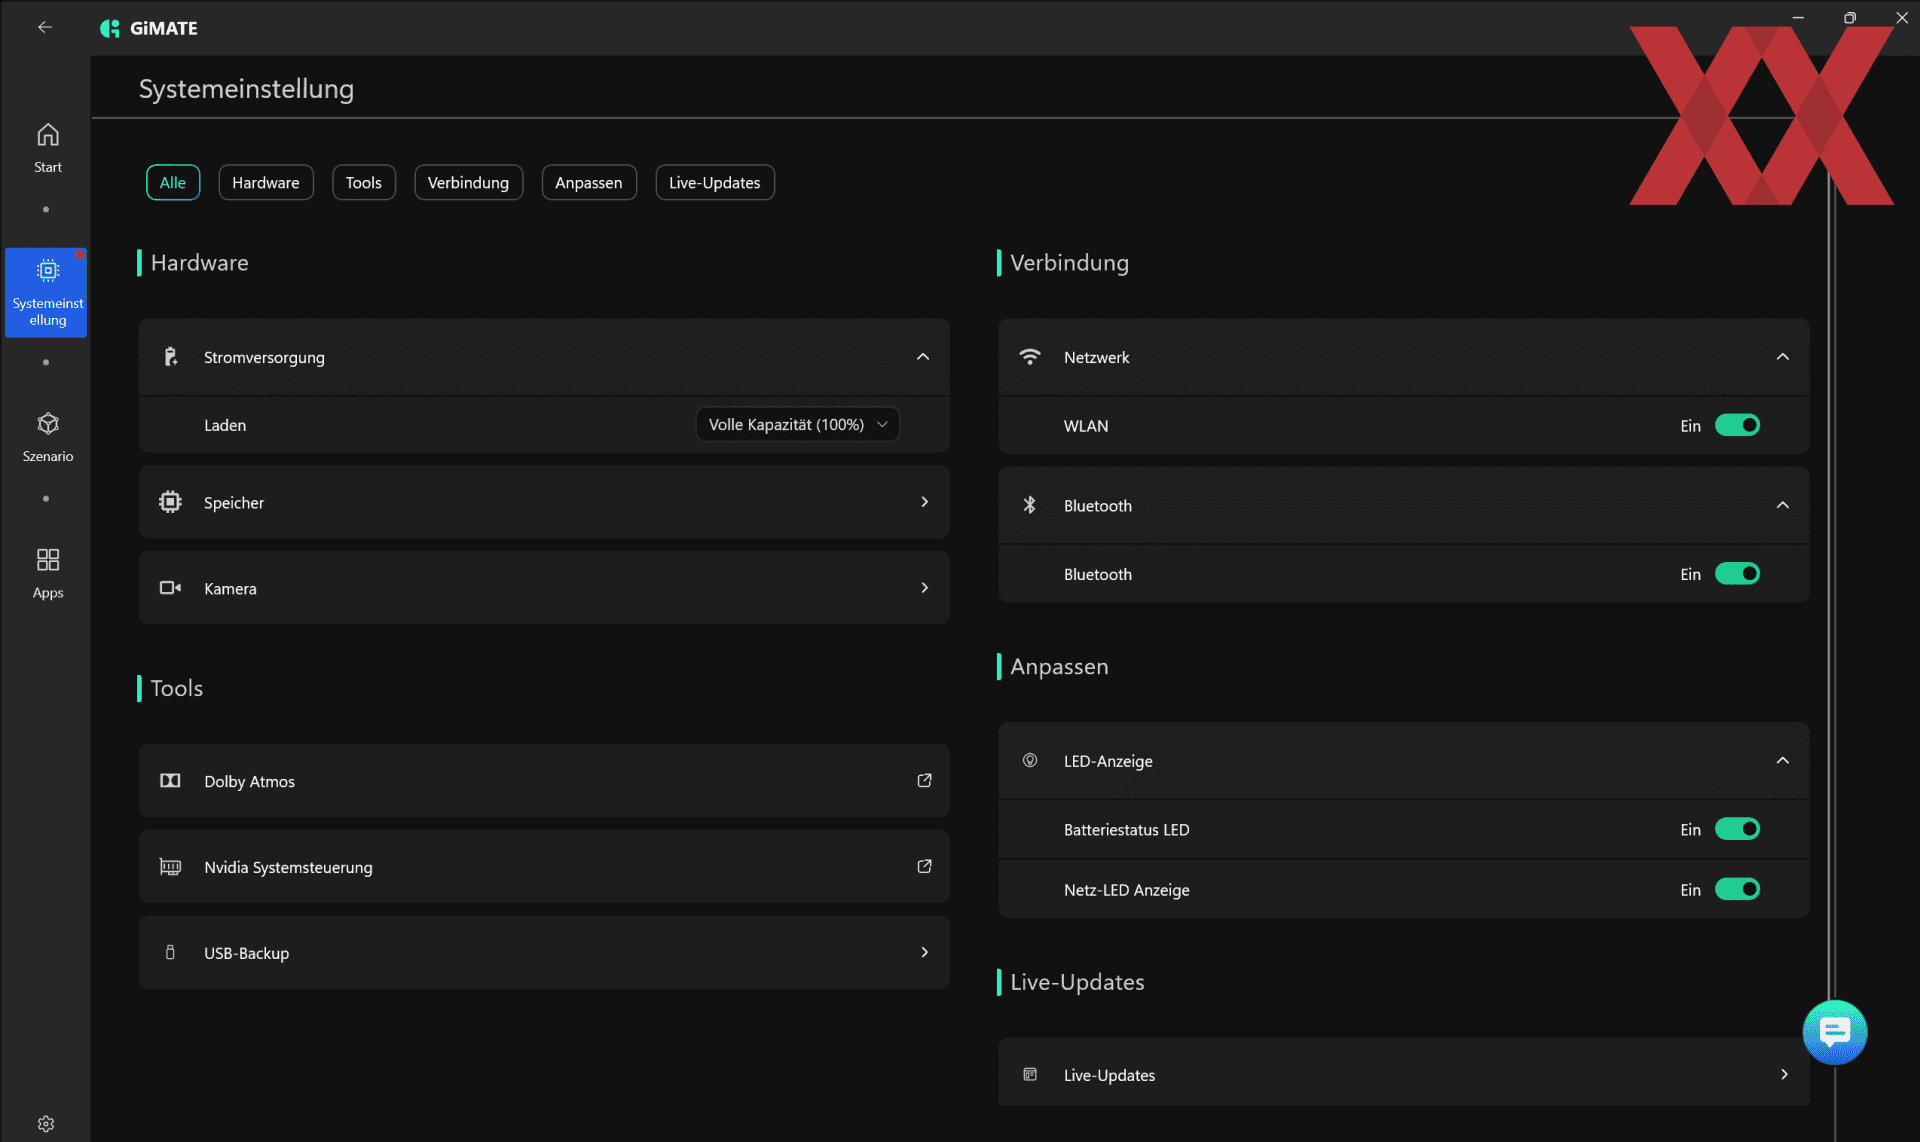Select the Live-Updates filter tab

click(x=715, y=183)
